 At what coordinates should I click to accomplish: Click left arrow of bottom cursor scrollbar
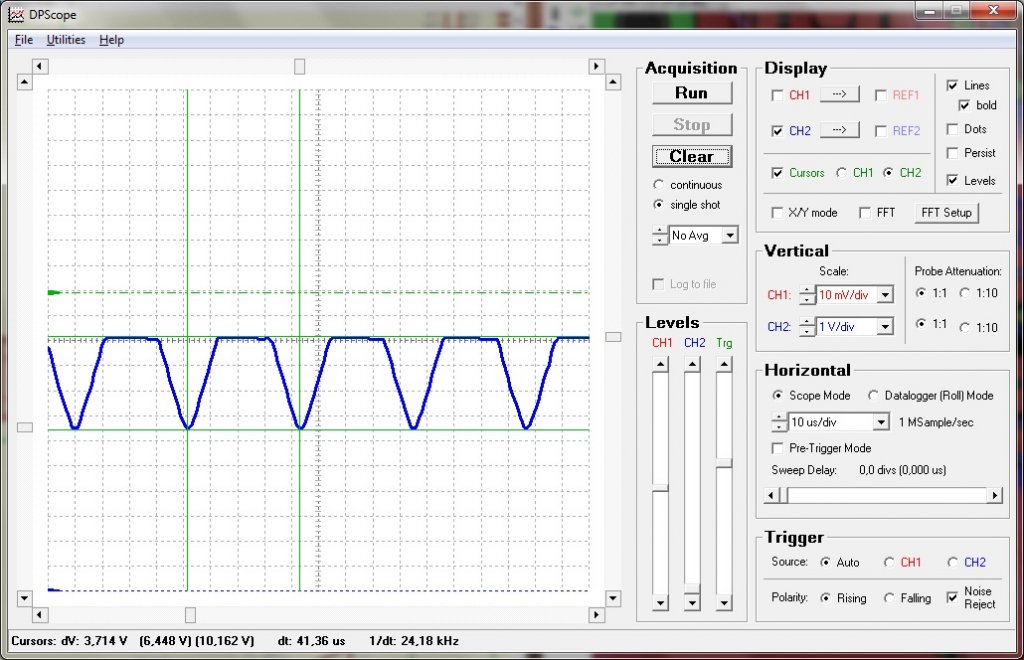pyautogui.click(x=40, y=614)
